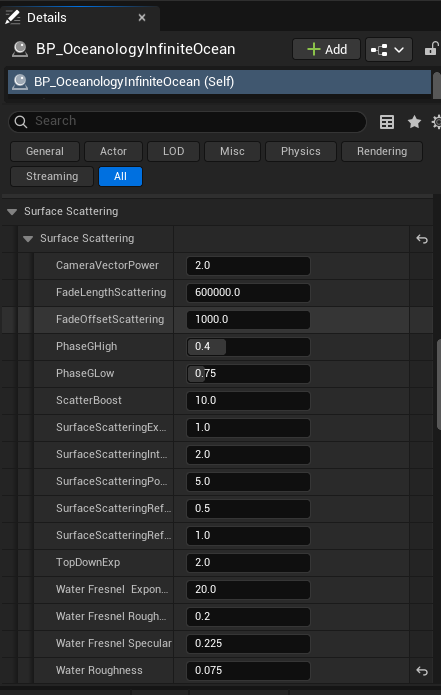Filter by Misc category

[232, 151]
